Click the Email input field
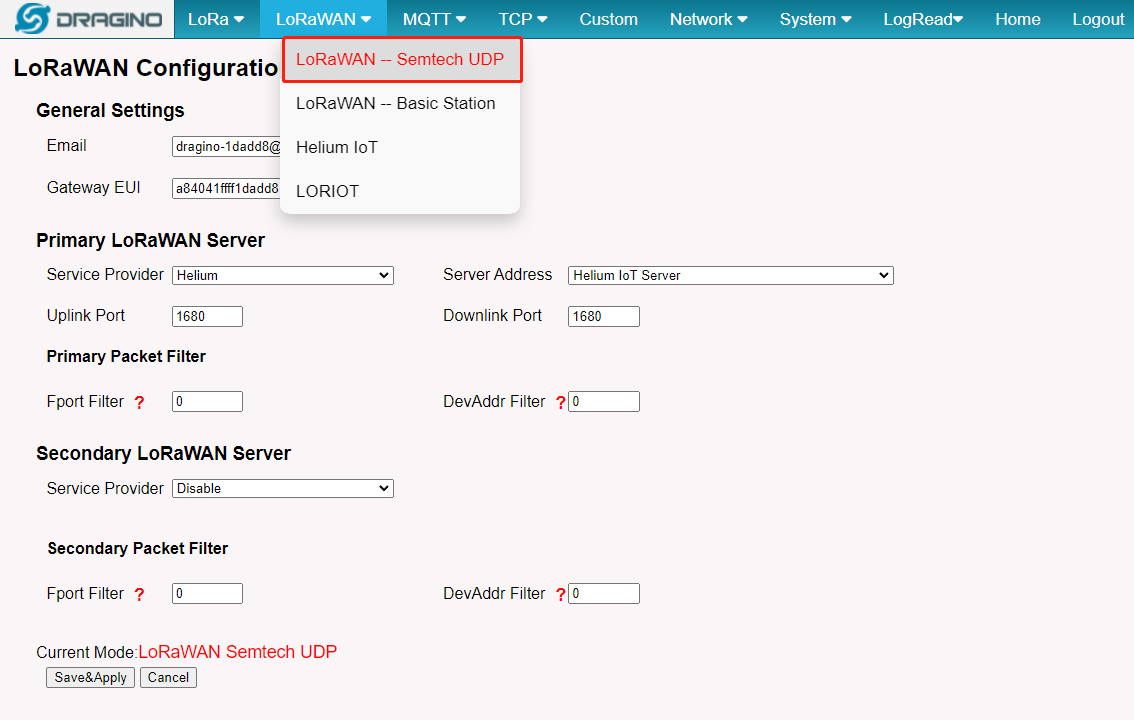 coord(226,147)
